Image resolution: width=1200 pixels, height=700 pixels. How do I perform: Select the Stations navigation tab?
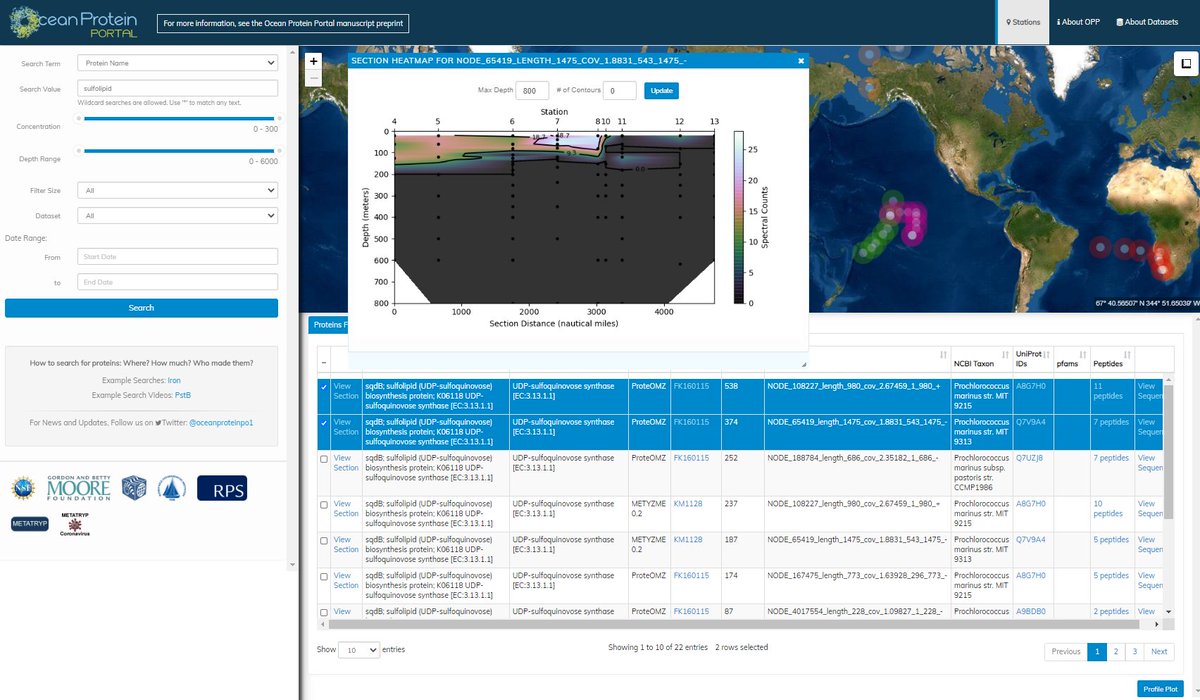tap(1022, 21)
